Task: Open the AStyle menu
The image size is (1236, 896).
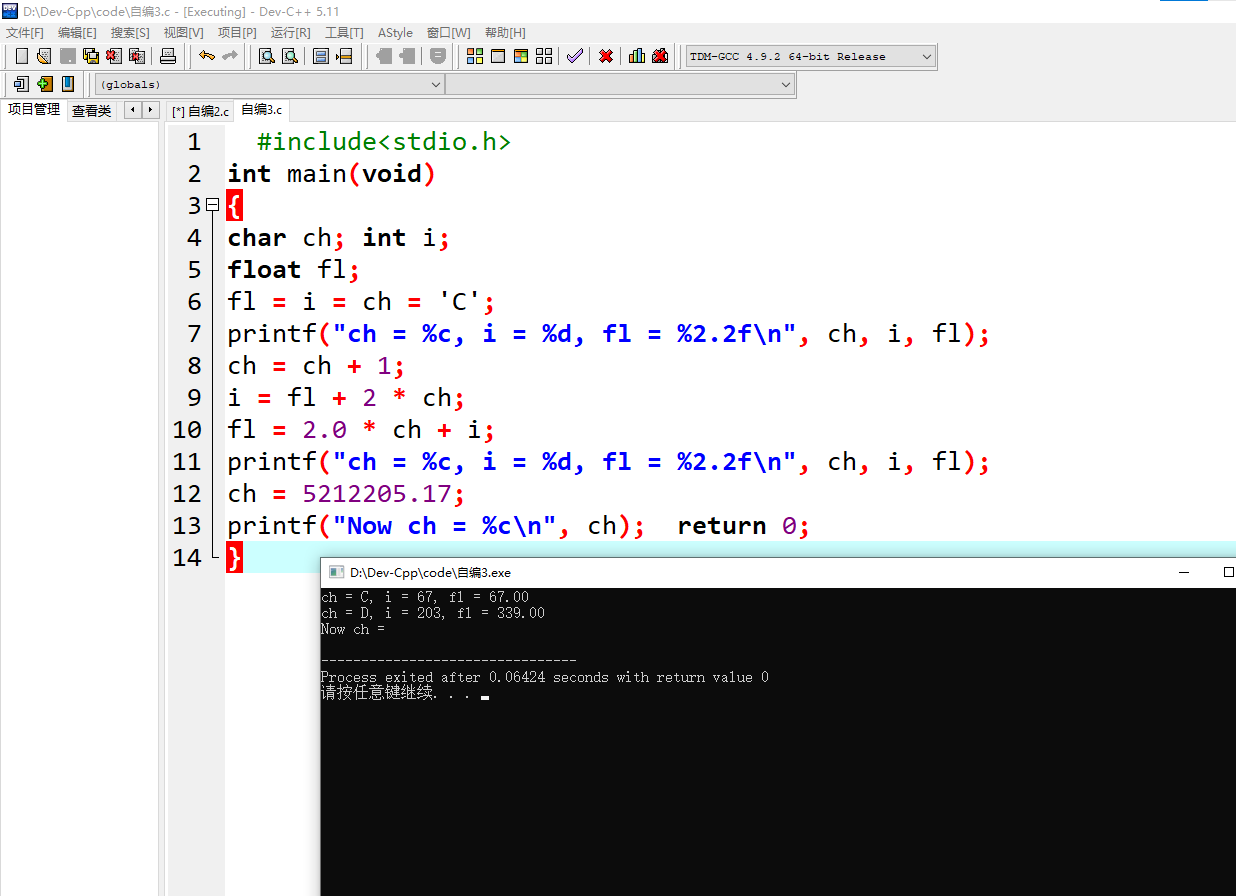Action: point(395,33)
